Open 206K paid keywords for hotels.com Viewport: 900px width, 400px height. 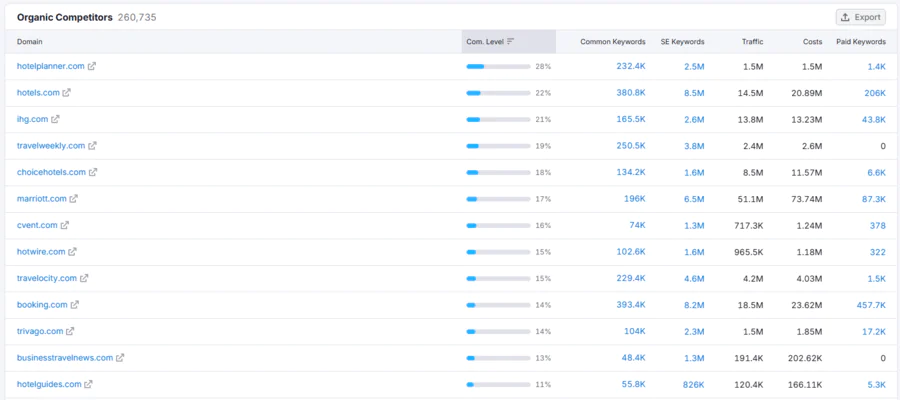point(875,92)
